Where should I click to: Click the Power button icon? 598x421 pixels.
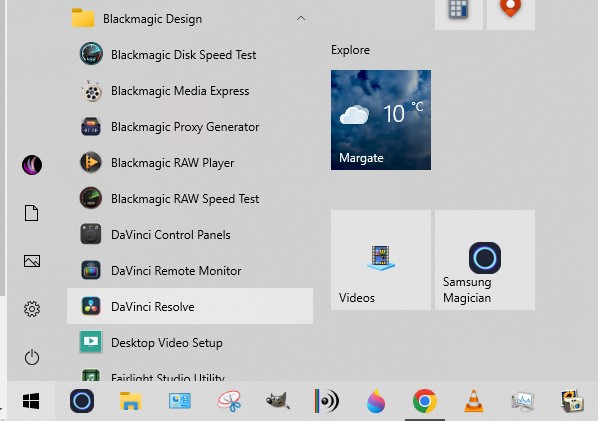32,357
